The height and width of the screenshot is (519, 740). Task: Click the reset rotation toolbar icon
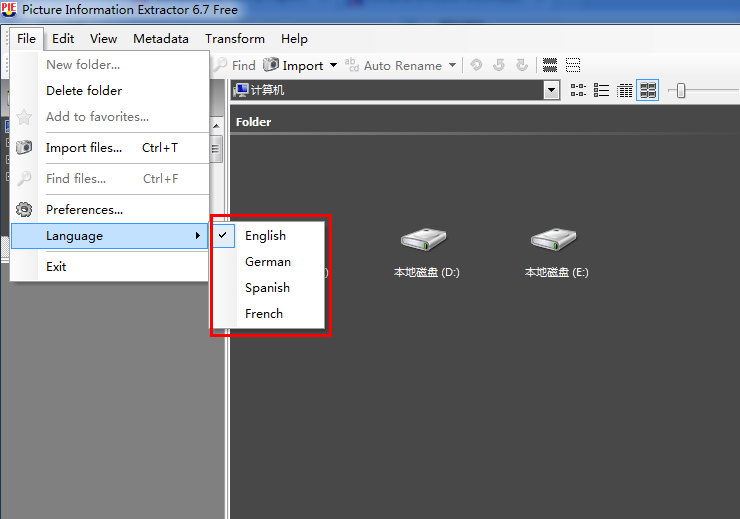point(476,65)
